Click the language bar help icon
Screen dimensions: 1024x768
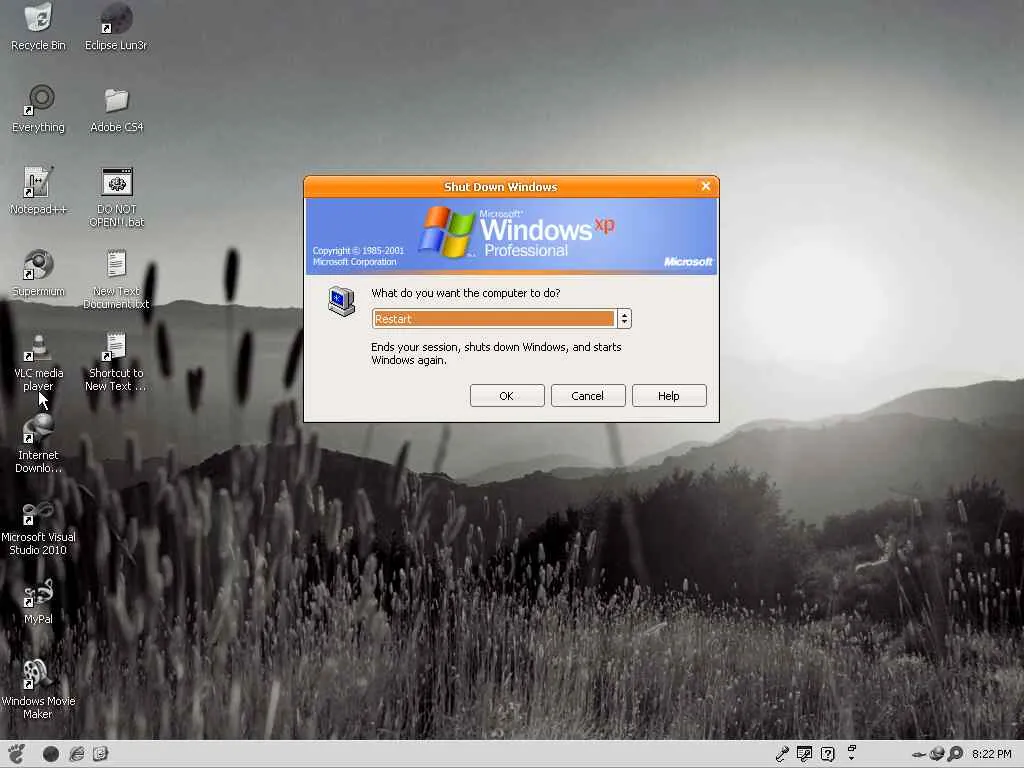[827, 754]
